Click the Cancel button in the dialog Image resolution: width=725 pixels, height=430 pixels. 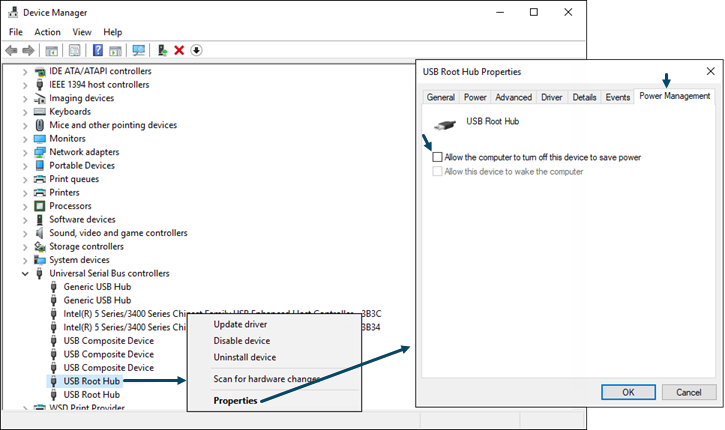[688, 392]
